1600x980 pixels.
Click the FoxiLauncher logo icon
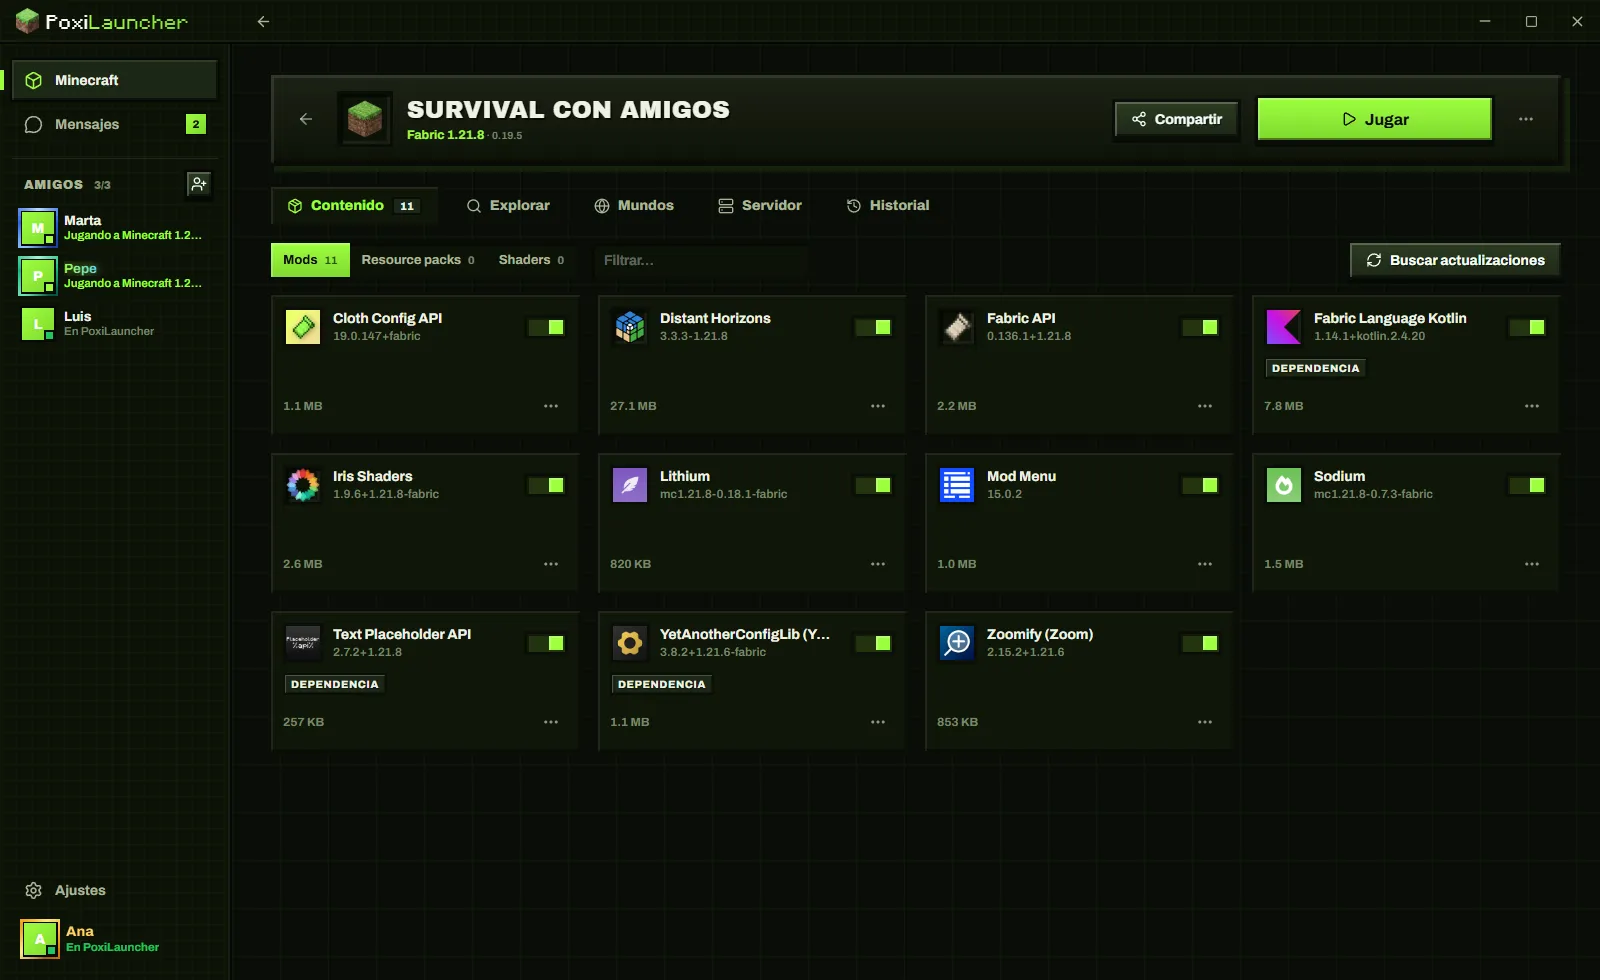click(x=27, y=21)
